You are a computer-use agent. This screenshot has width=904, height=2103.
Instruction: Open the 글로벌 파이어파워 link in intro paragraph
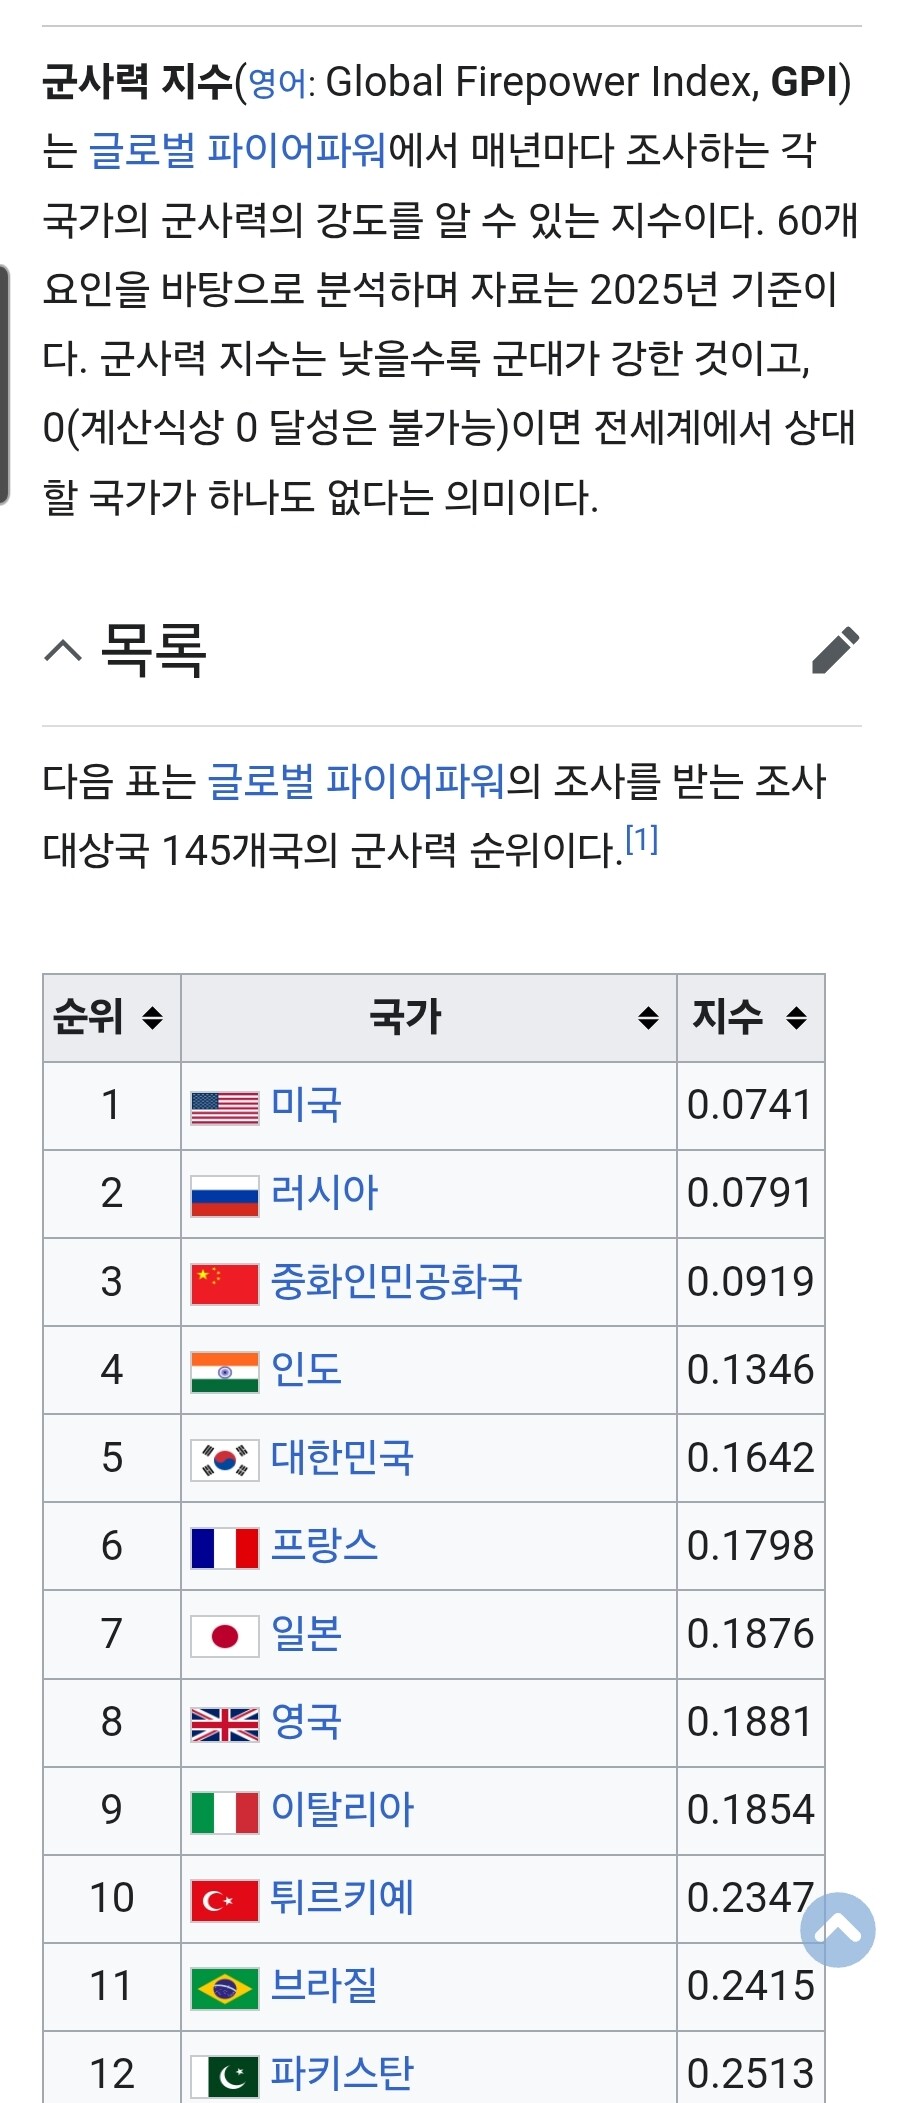click(237, 151)
